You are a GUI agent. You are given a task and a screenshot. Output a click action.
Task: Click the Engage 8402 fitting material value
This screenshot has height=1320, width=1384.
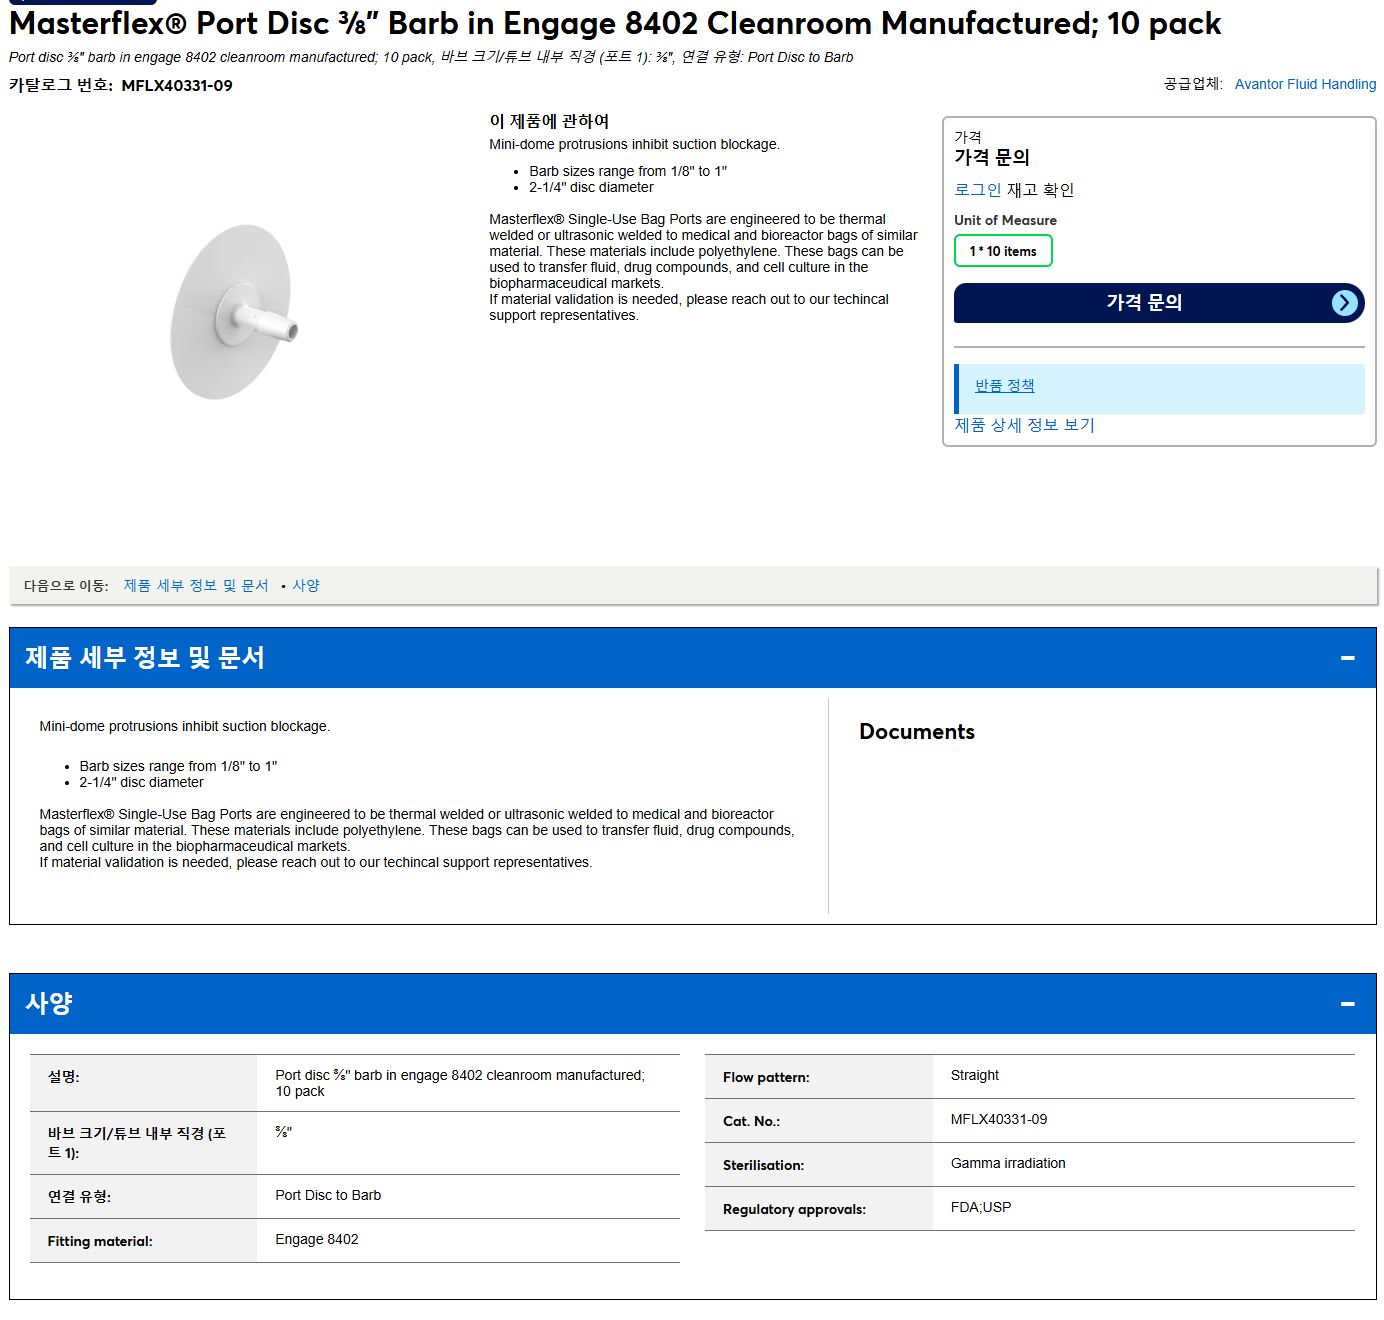316,1240
